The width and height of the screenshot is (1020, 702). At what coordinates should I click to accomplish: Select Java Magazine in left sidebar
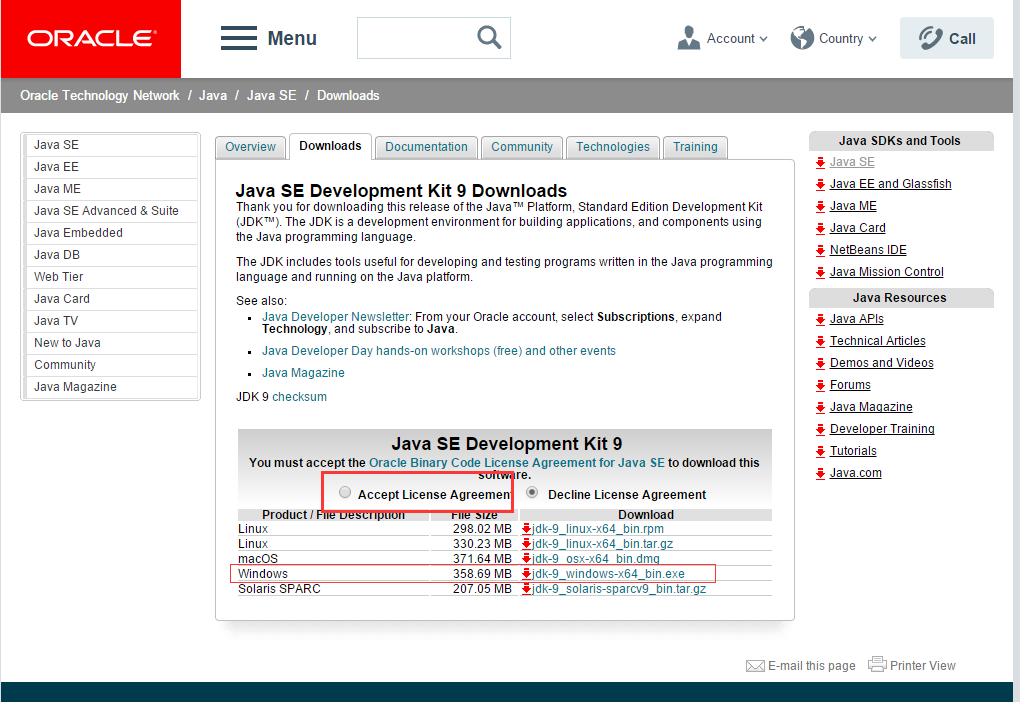click(x=111, y=387)
